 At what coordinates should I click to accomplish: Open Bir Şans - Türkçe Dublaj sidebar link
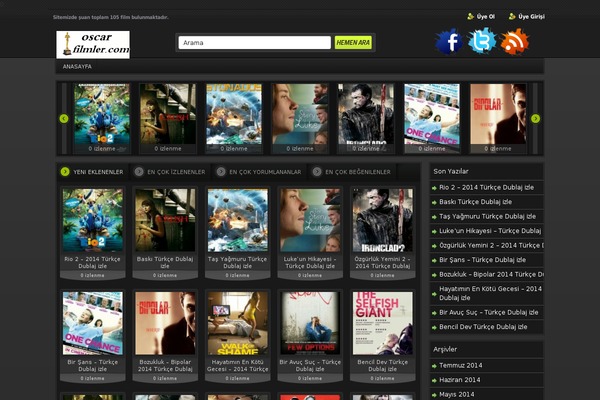(x=483, y=260)
